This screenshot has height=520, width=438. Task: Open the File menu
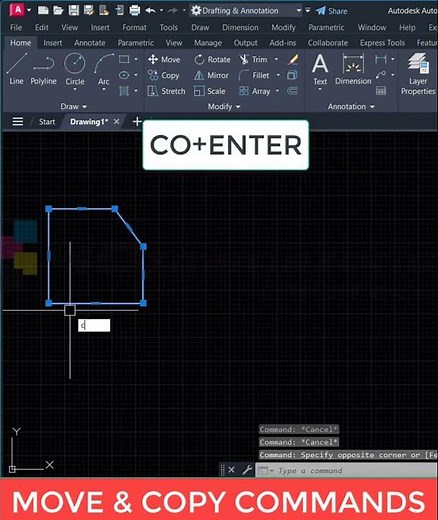[16, 27]
